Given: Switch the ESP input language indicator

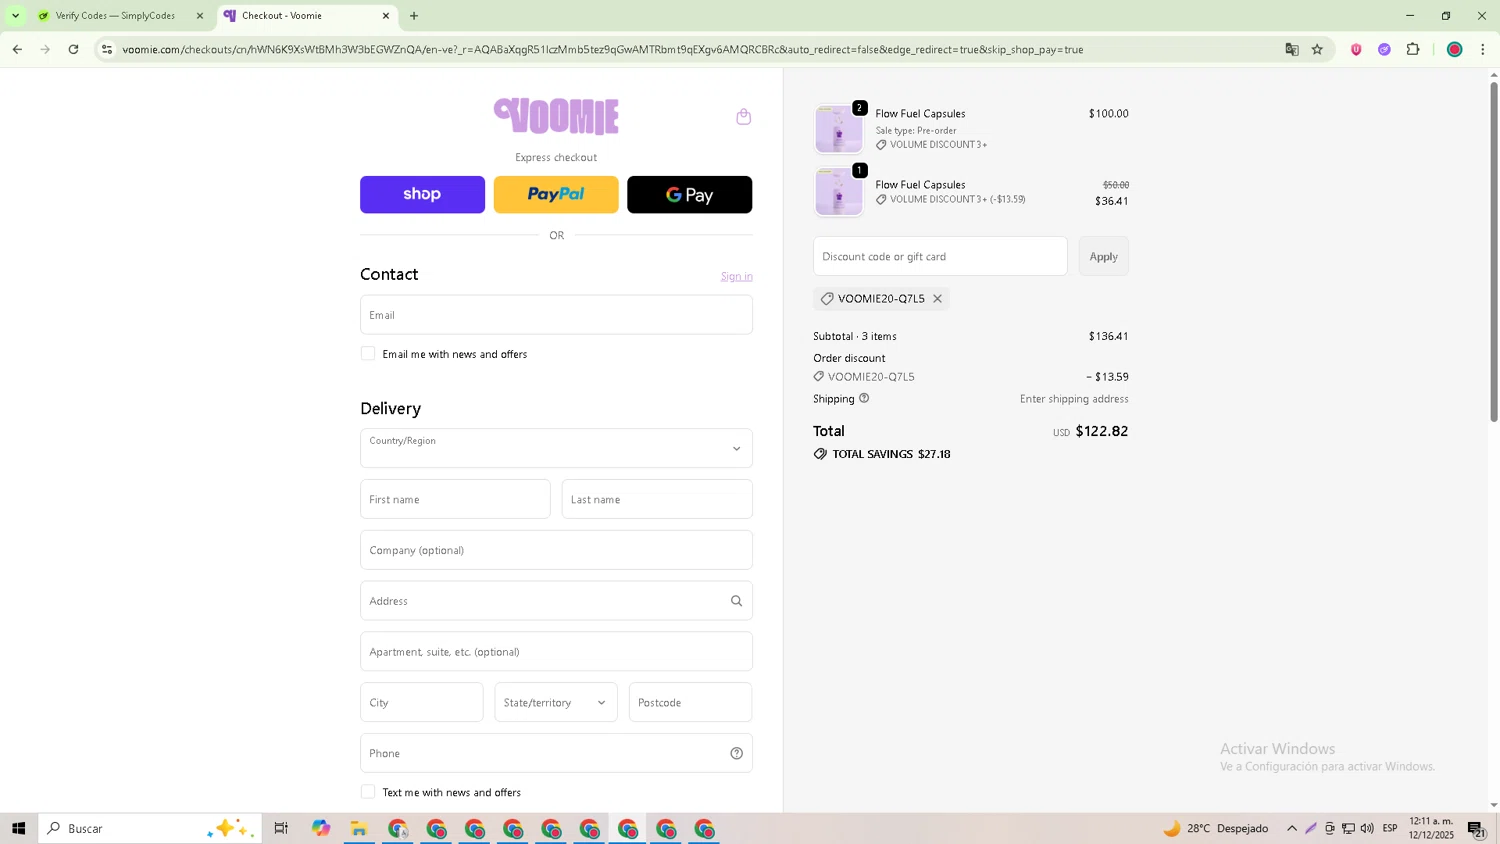Looking at the screenshot, I should 1390,828.
